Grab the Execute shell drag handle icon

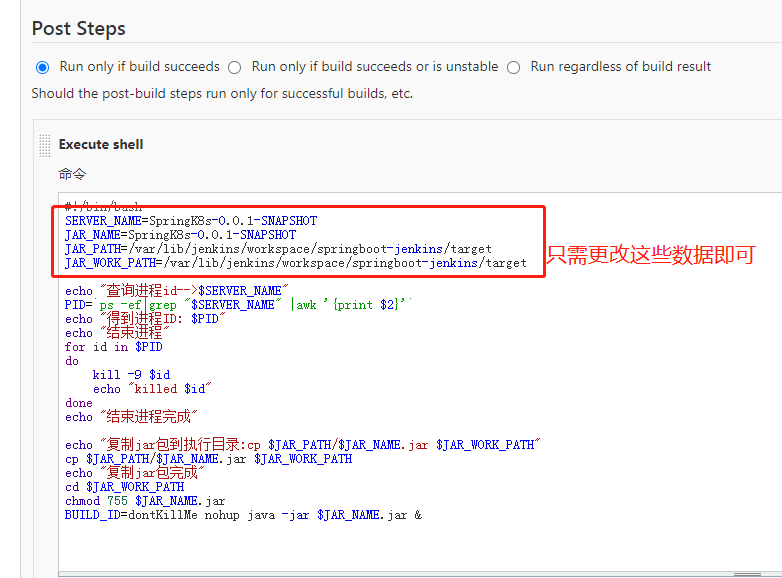[44, 145]
